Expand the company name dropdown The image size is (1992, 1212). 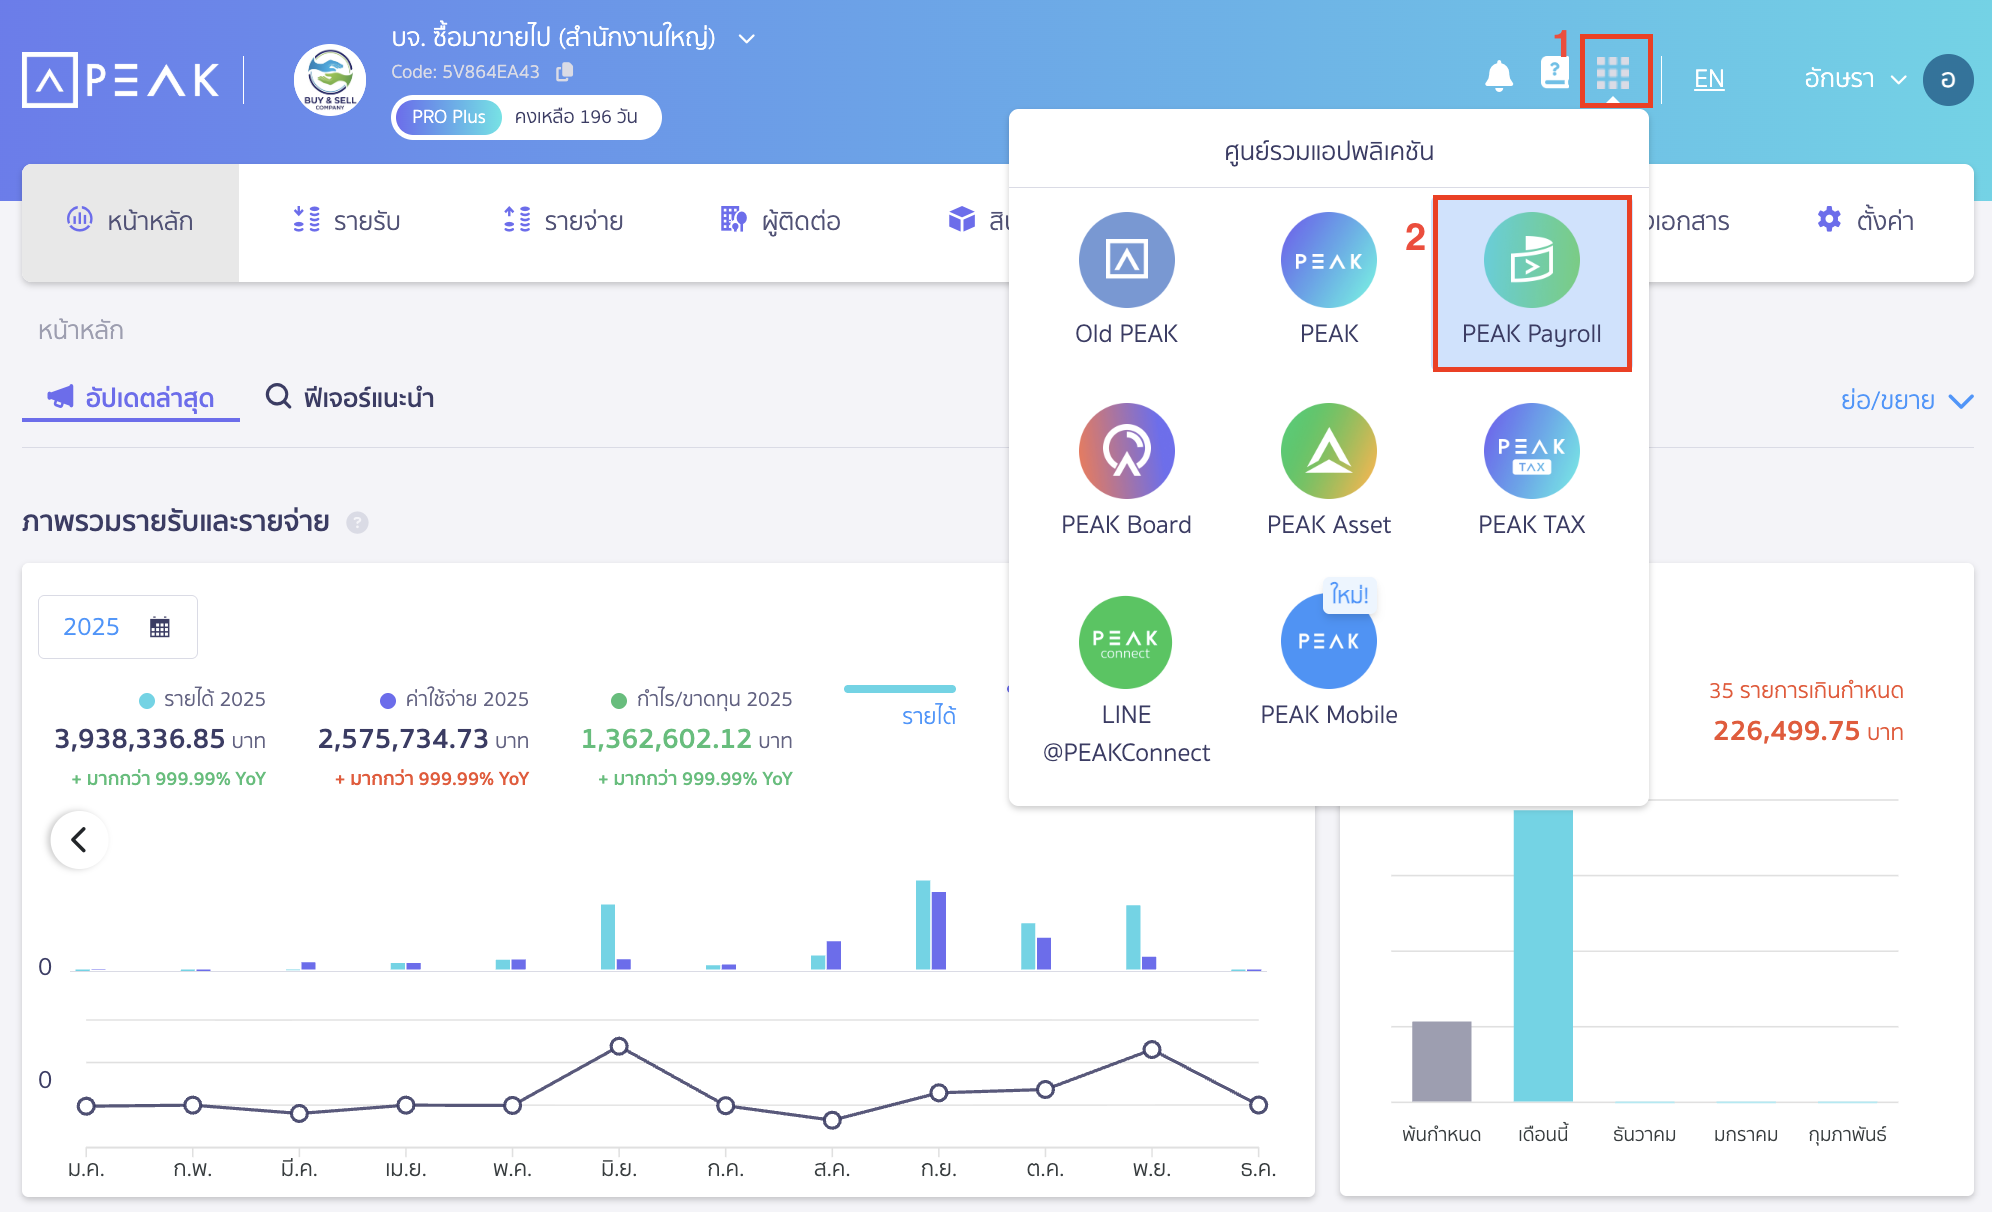pos(744,37)
